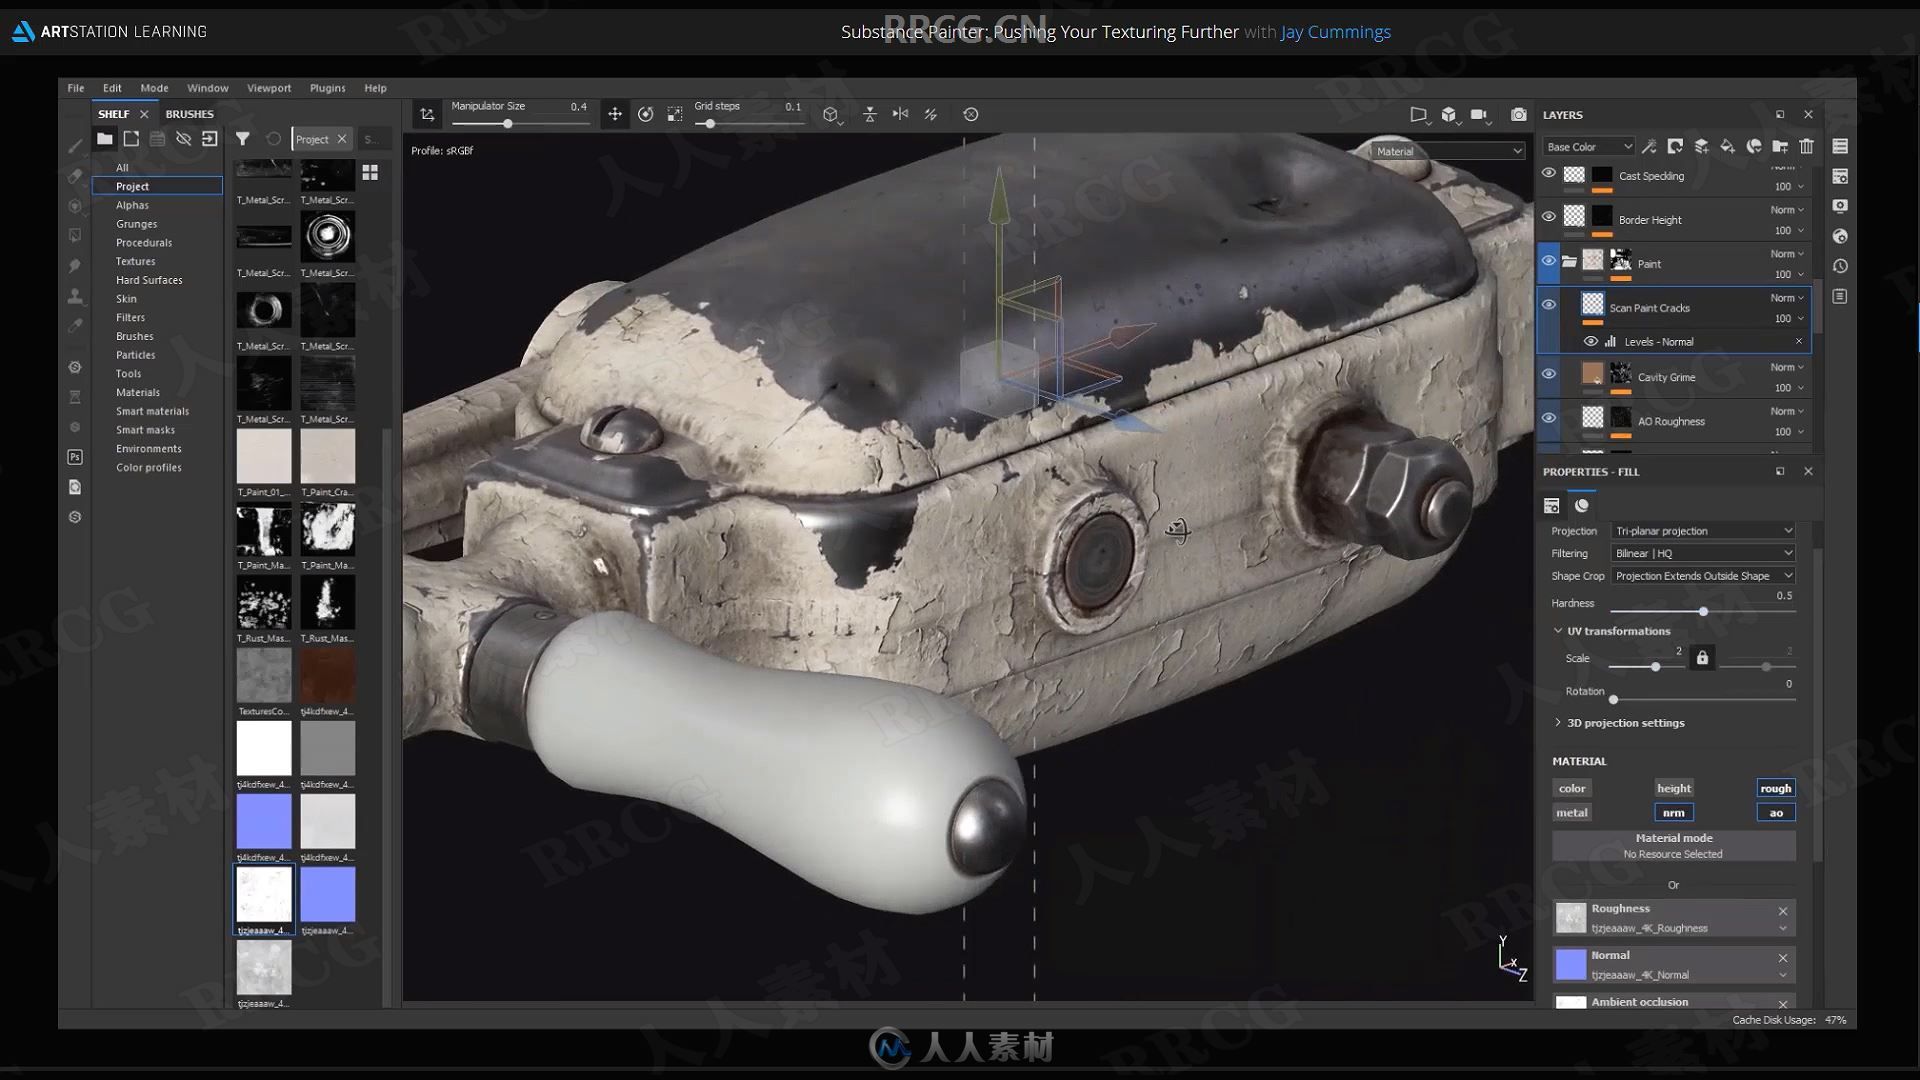This screenshot has height=1080, width=1920.
Task: Toggle the scale lock button
Action: [1702, 658]
